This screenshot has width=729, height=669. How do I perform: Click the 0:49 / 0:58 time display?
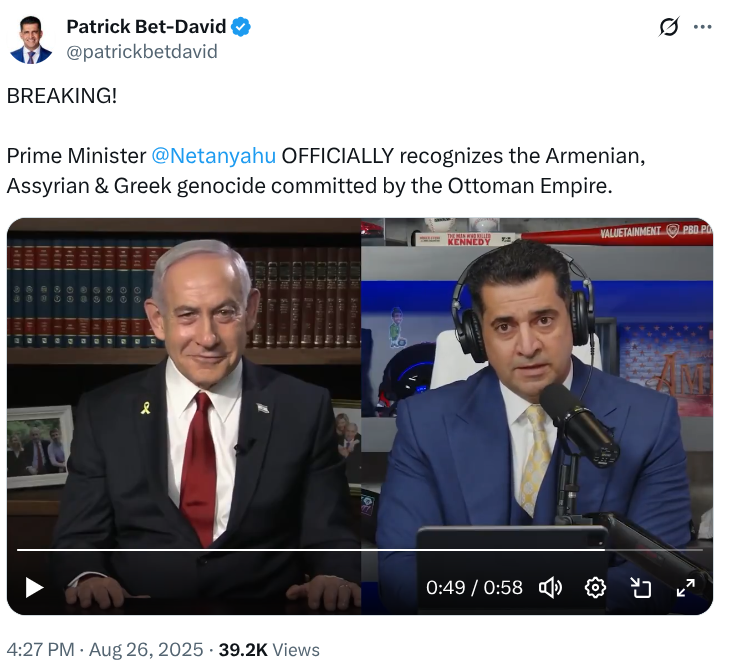pyautogui.click(x=474, y=588)
